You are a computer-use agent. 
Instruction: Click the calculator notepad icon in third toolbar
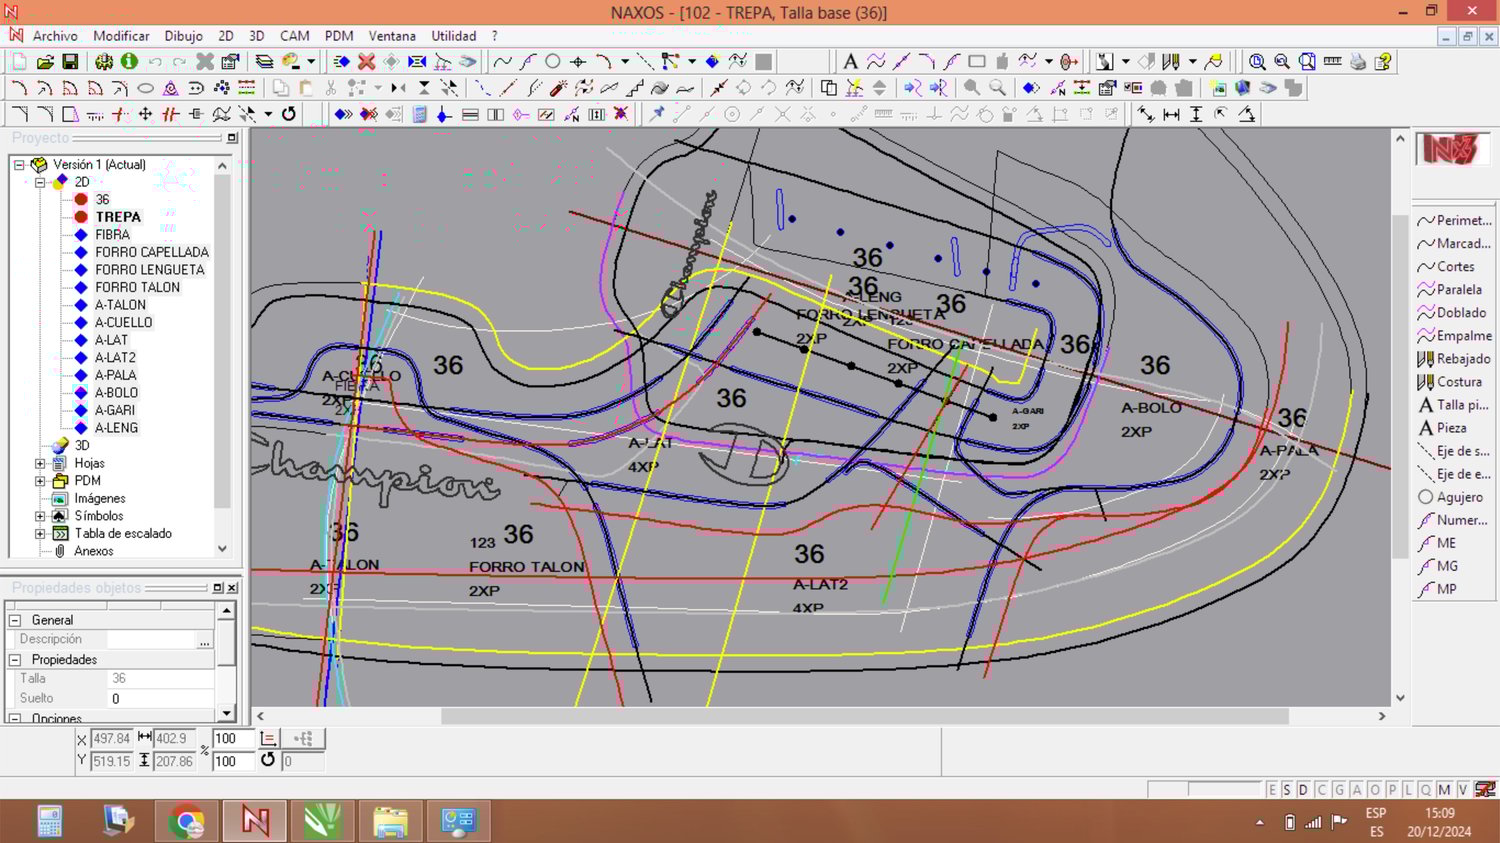(x=420, y=114)
